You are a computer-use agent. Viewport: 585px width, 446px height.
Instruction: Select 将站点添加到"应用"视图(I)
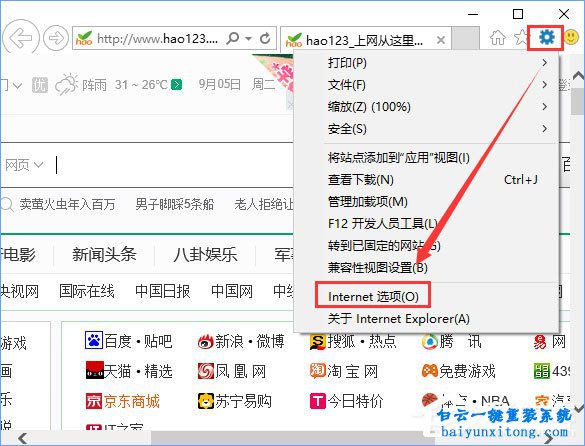point(427,158)
